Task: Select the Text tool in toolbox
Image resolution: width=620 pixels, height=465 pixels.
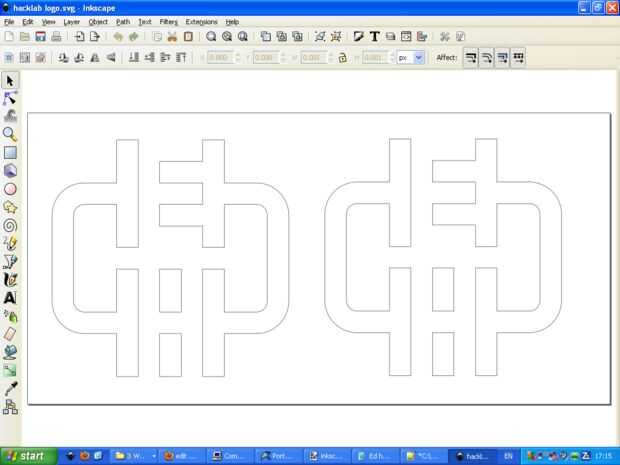Action: click(10, 298)
